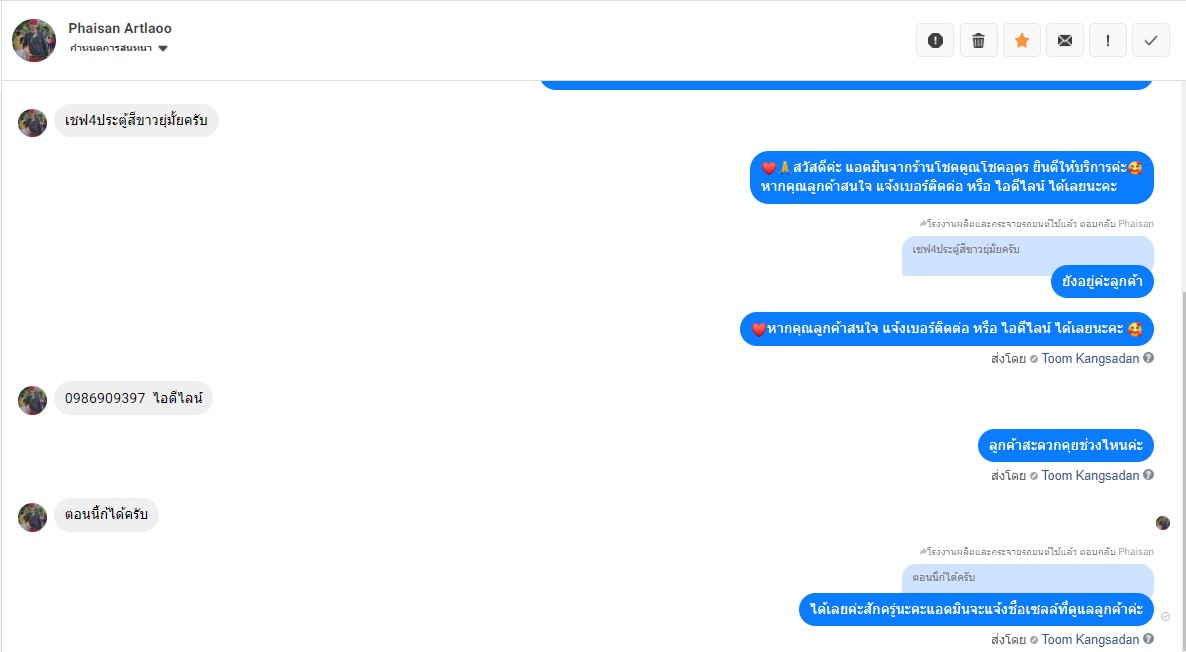This screenshot has height=652, width=1186.
Task: Click the first Toom Kangsadan sender name
Action: pos(1090,359)
